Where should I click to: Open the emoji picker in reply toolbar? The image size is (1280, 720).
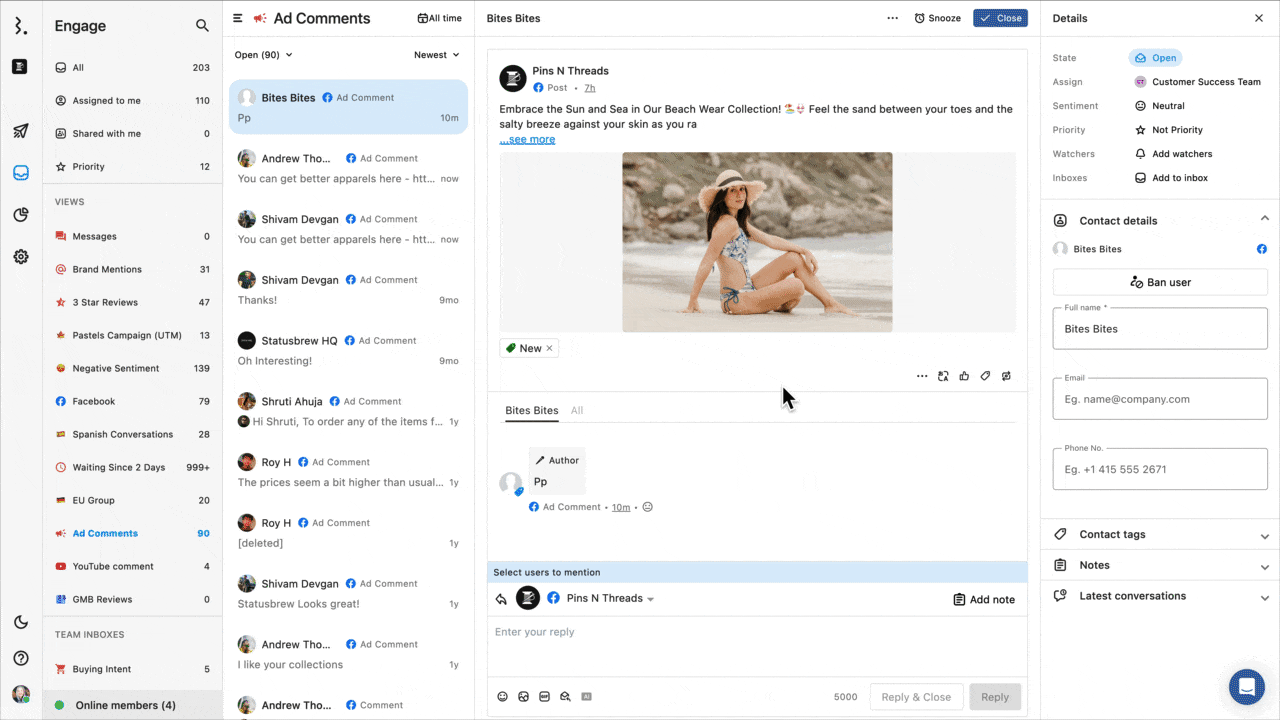pyautogui.click(x=502, y=697)
